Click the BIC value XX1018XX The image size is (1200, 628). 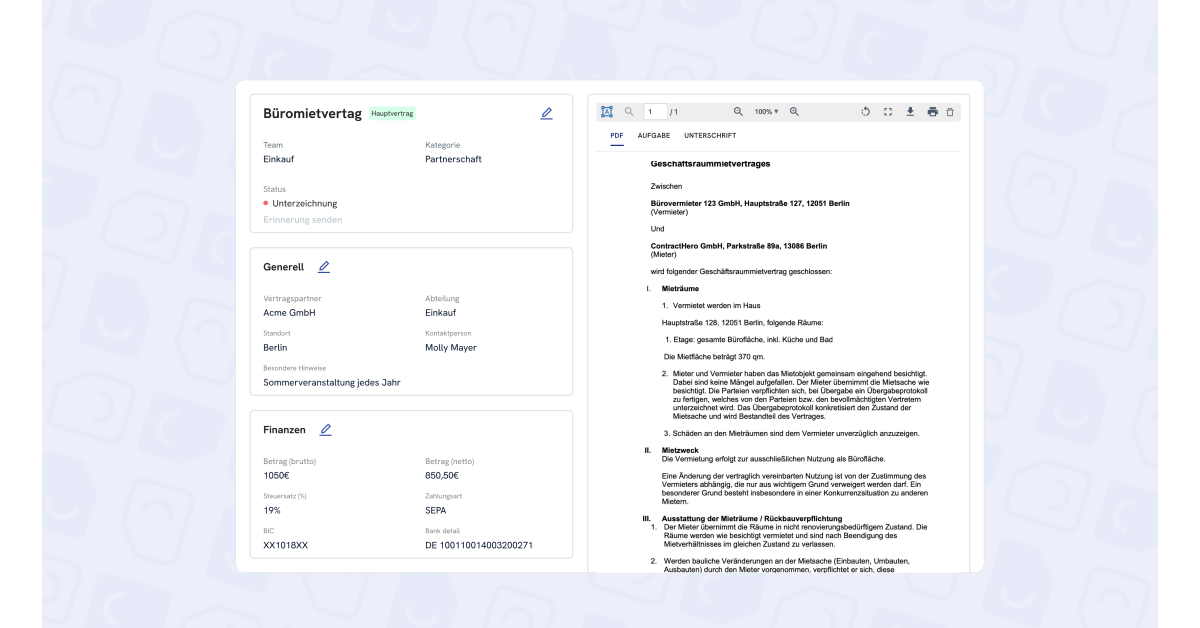point(285,545)
